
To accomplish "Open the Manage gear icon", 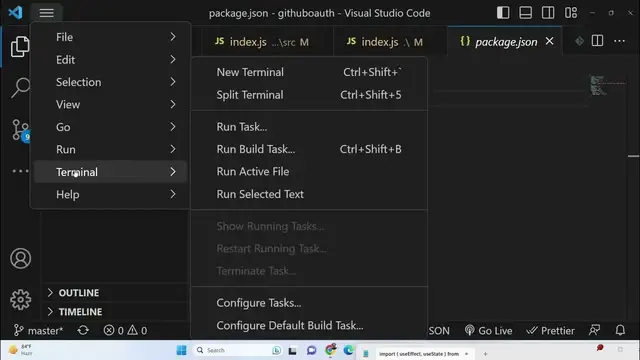I will tap(20, 300).
